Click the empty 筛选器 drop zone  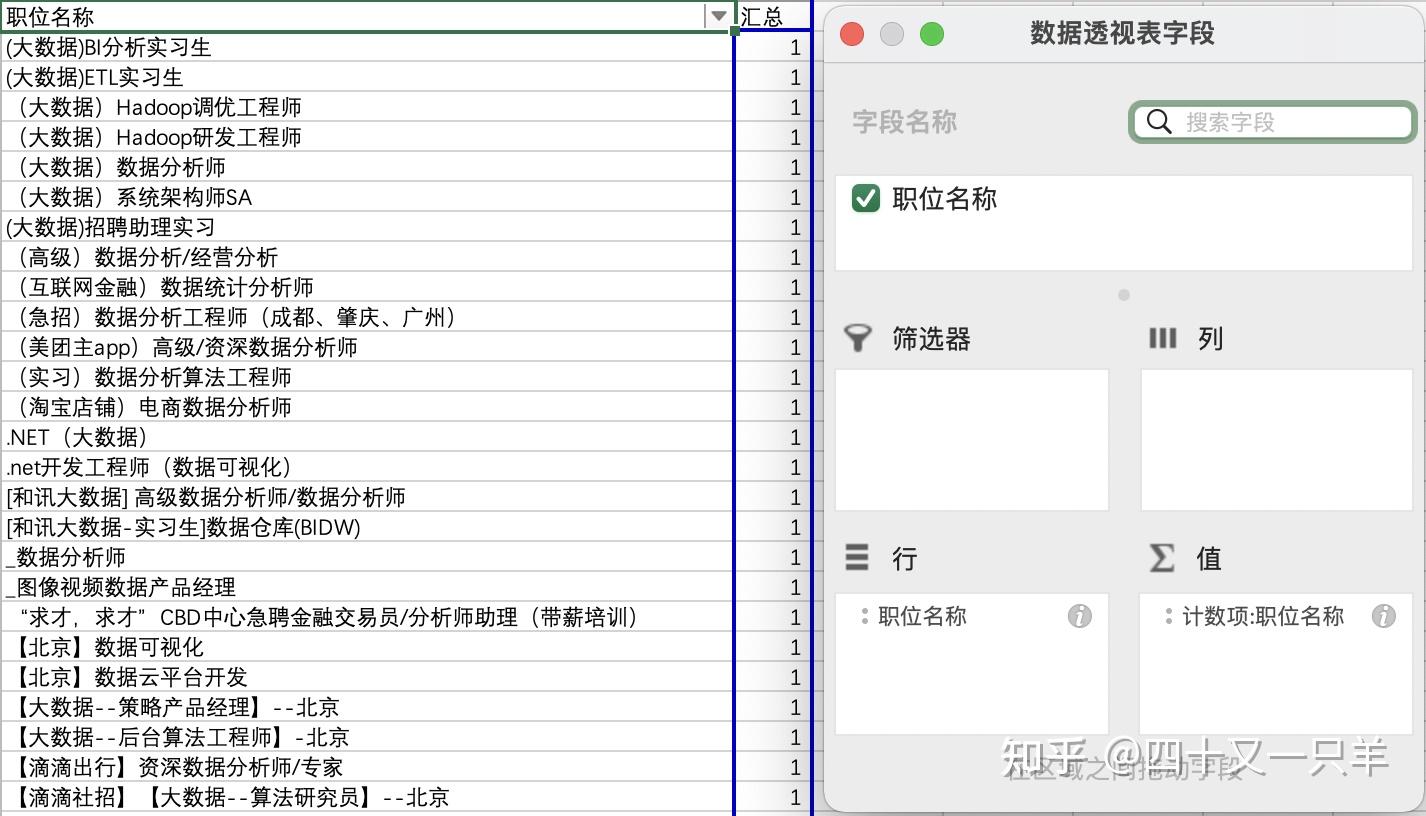tap(971, 440)
